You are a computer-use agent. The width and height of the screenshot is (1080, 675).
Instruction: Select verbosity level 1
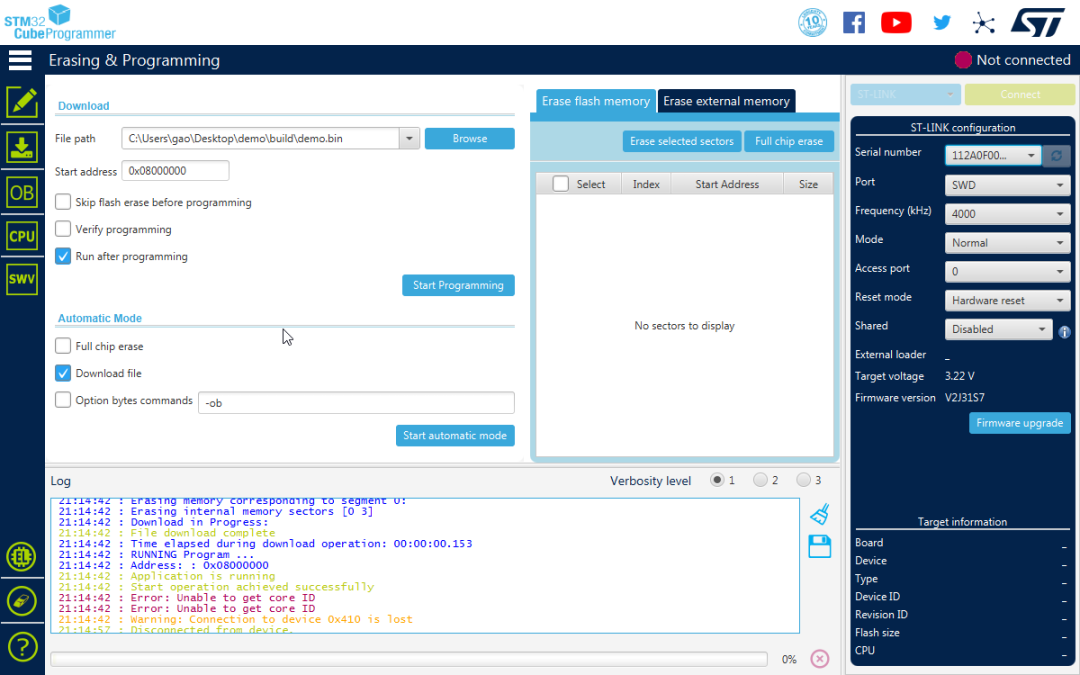[717, 480]
